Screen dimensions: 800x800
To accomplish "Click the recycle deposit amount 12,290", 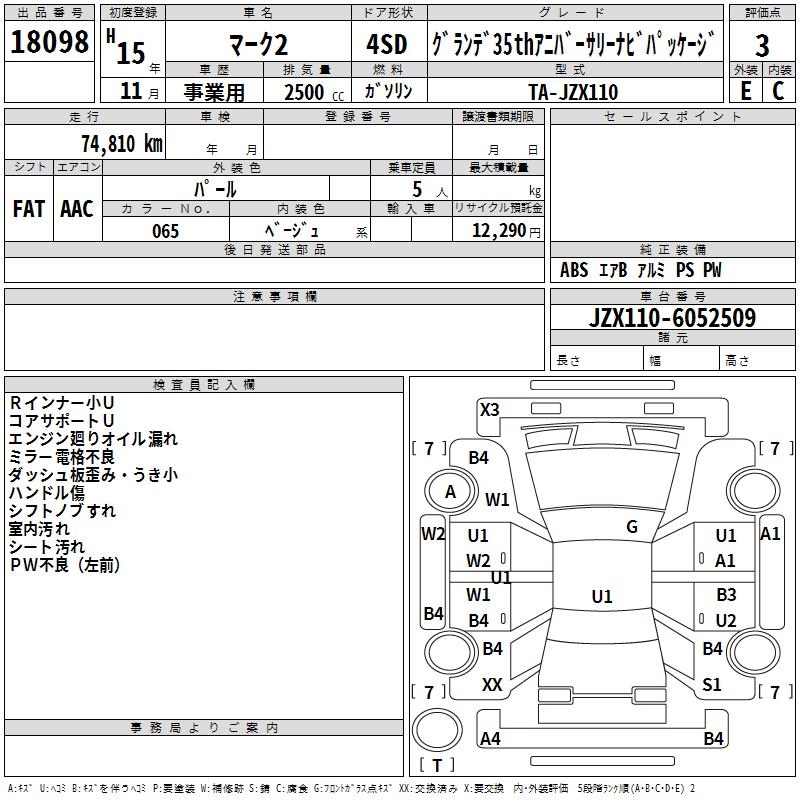I will point(497,231).
